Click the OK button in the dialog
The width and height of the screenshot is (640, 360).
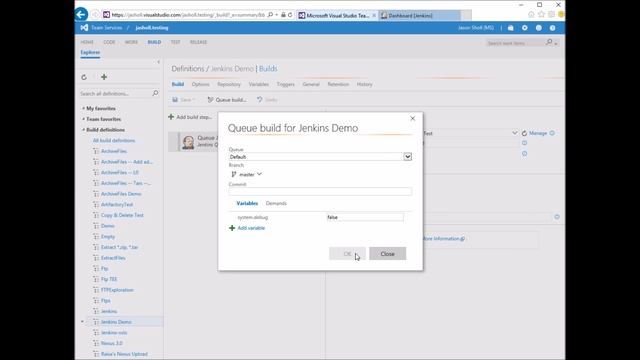click(x=347, y=253)
